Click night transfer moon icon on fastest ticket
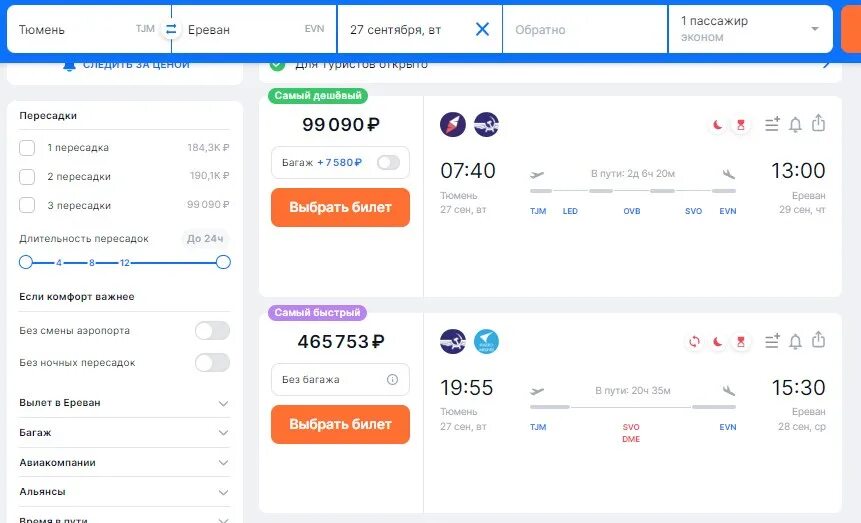The image size is (861, 523). point(717,342)
